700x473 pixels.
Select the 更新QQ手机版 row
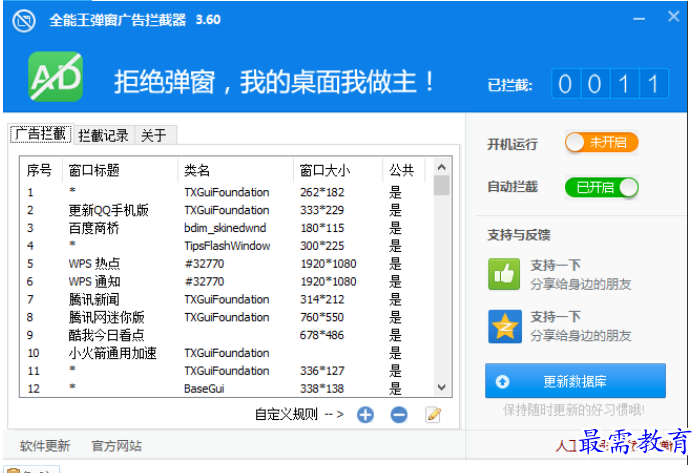[x=226, y=210]
